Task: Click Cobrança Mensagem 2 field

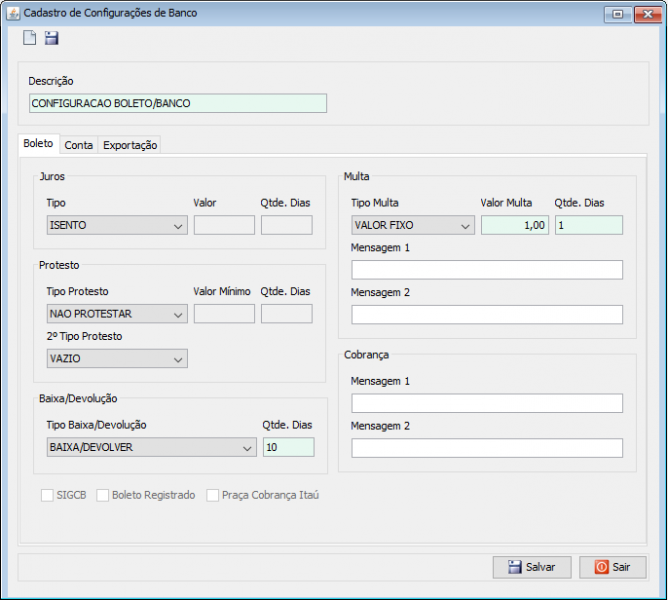Action: 487,448
